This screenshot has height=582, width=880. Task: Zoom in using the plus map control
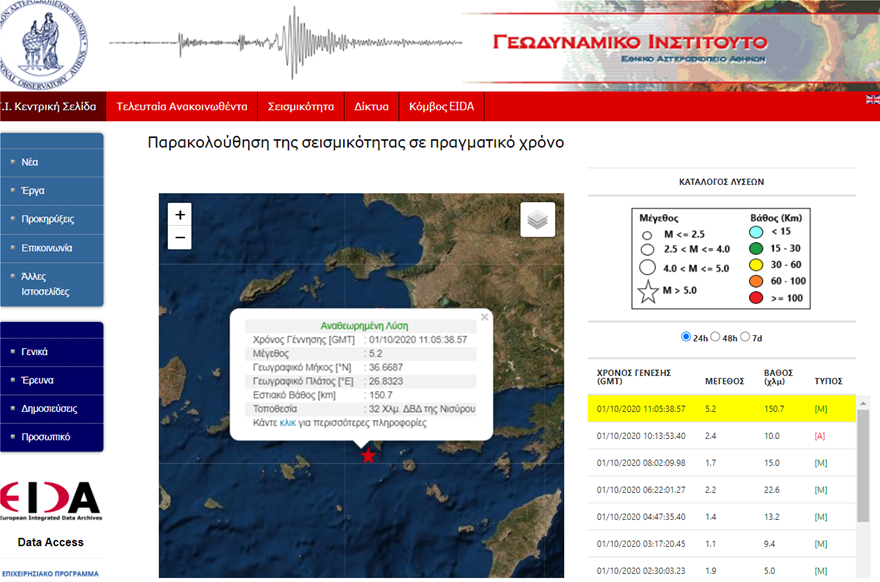click(179, 214)
